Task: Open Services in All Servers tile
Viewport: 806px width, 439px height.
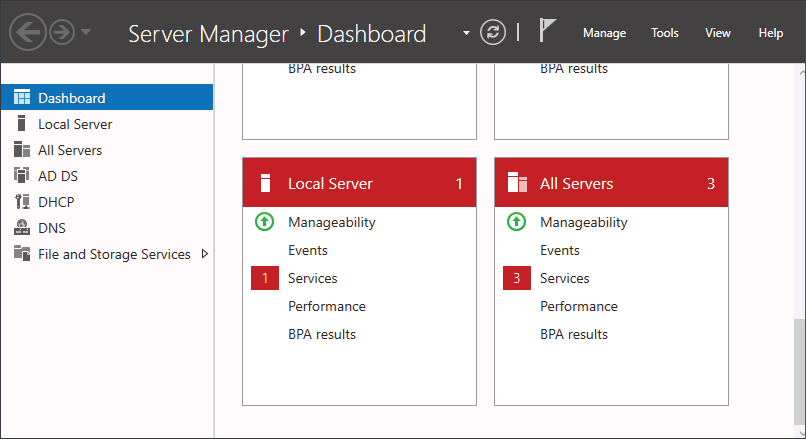Action: pyautogui.click(x=564, y=278)
